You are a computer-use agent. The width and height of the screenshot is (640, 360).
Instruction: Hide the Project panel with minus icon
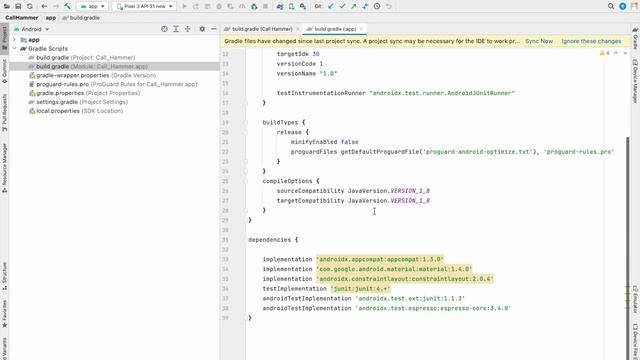pyautogui.click(x=213, y=29)
